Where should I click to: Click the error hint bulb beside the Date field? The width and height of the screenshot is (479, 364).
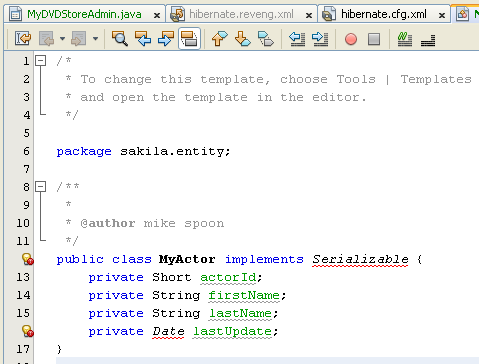[27, 331]
